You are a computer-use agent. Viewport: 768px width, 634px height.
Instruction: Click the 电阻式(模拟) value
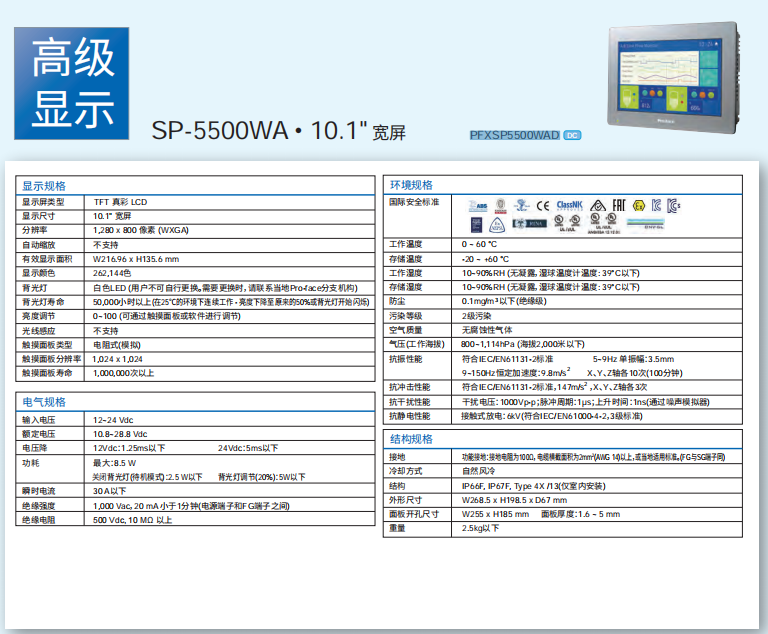117,345
